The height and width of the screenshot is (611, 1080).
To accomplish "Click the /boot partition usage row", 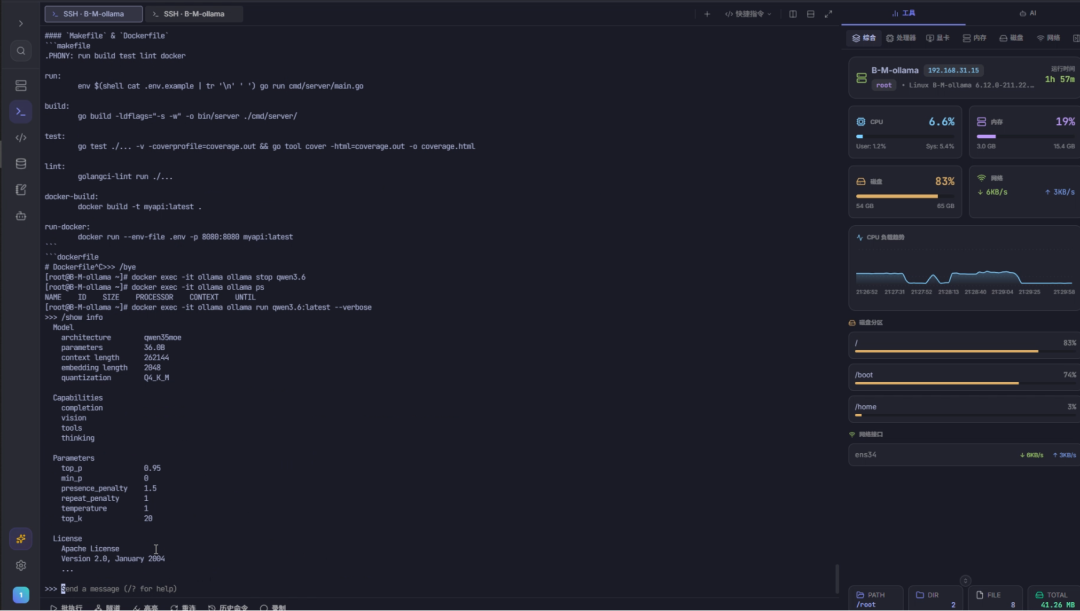I will [x=964, y=377].
